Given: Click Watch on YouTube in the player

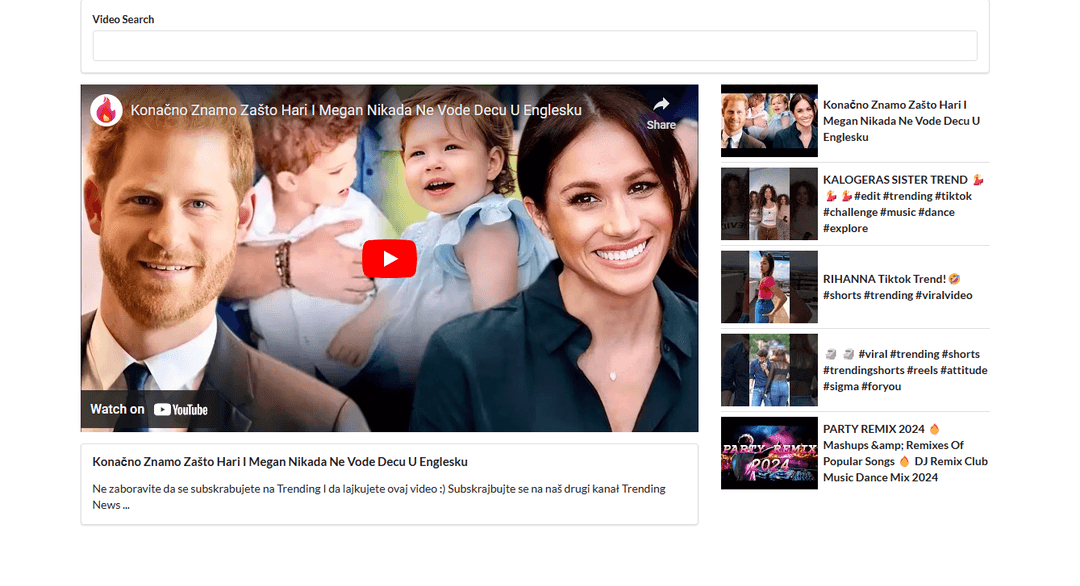Looking at the screenshot, I should pyautogui.click(x=150, y=409).
